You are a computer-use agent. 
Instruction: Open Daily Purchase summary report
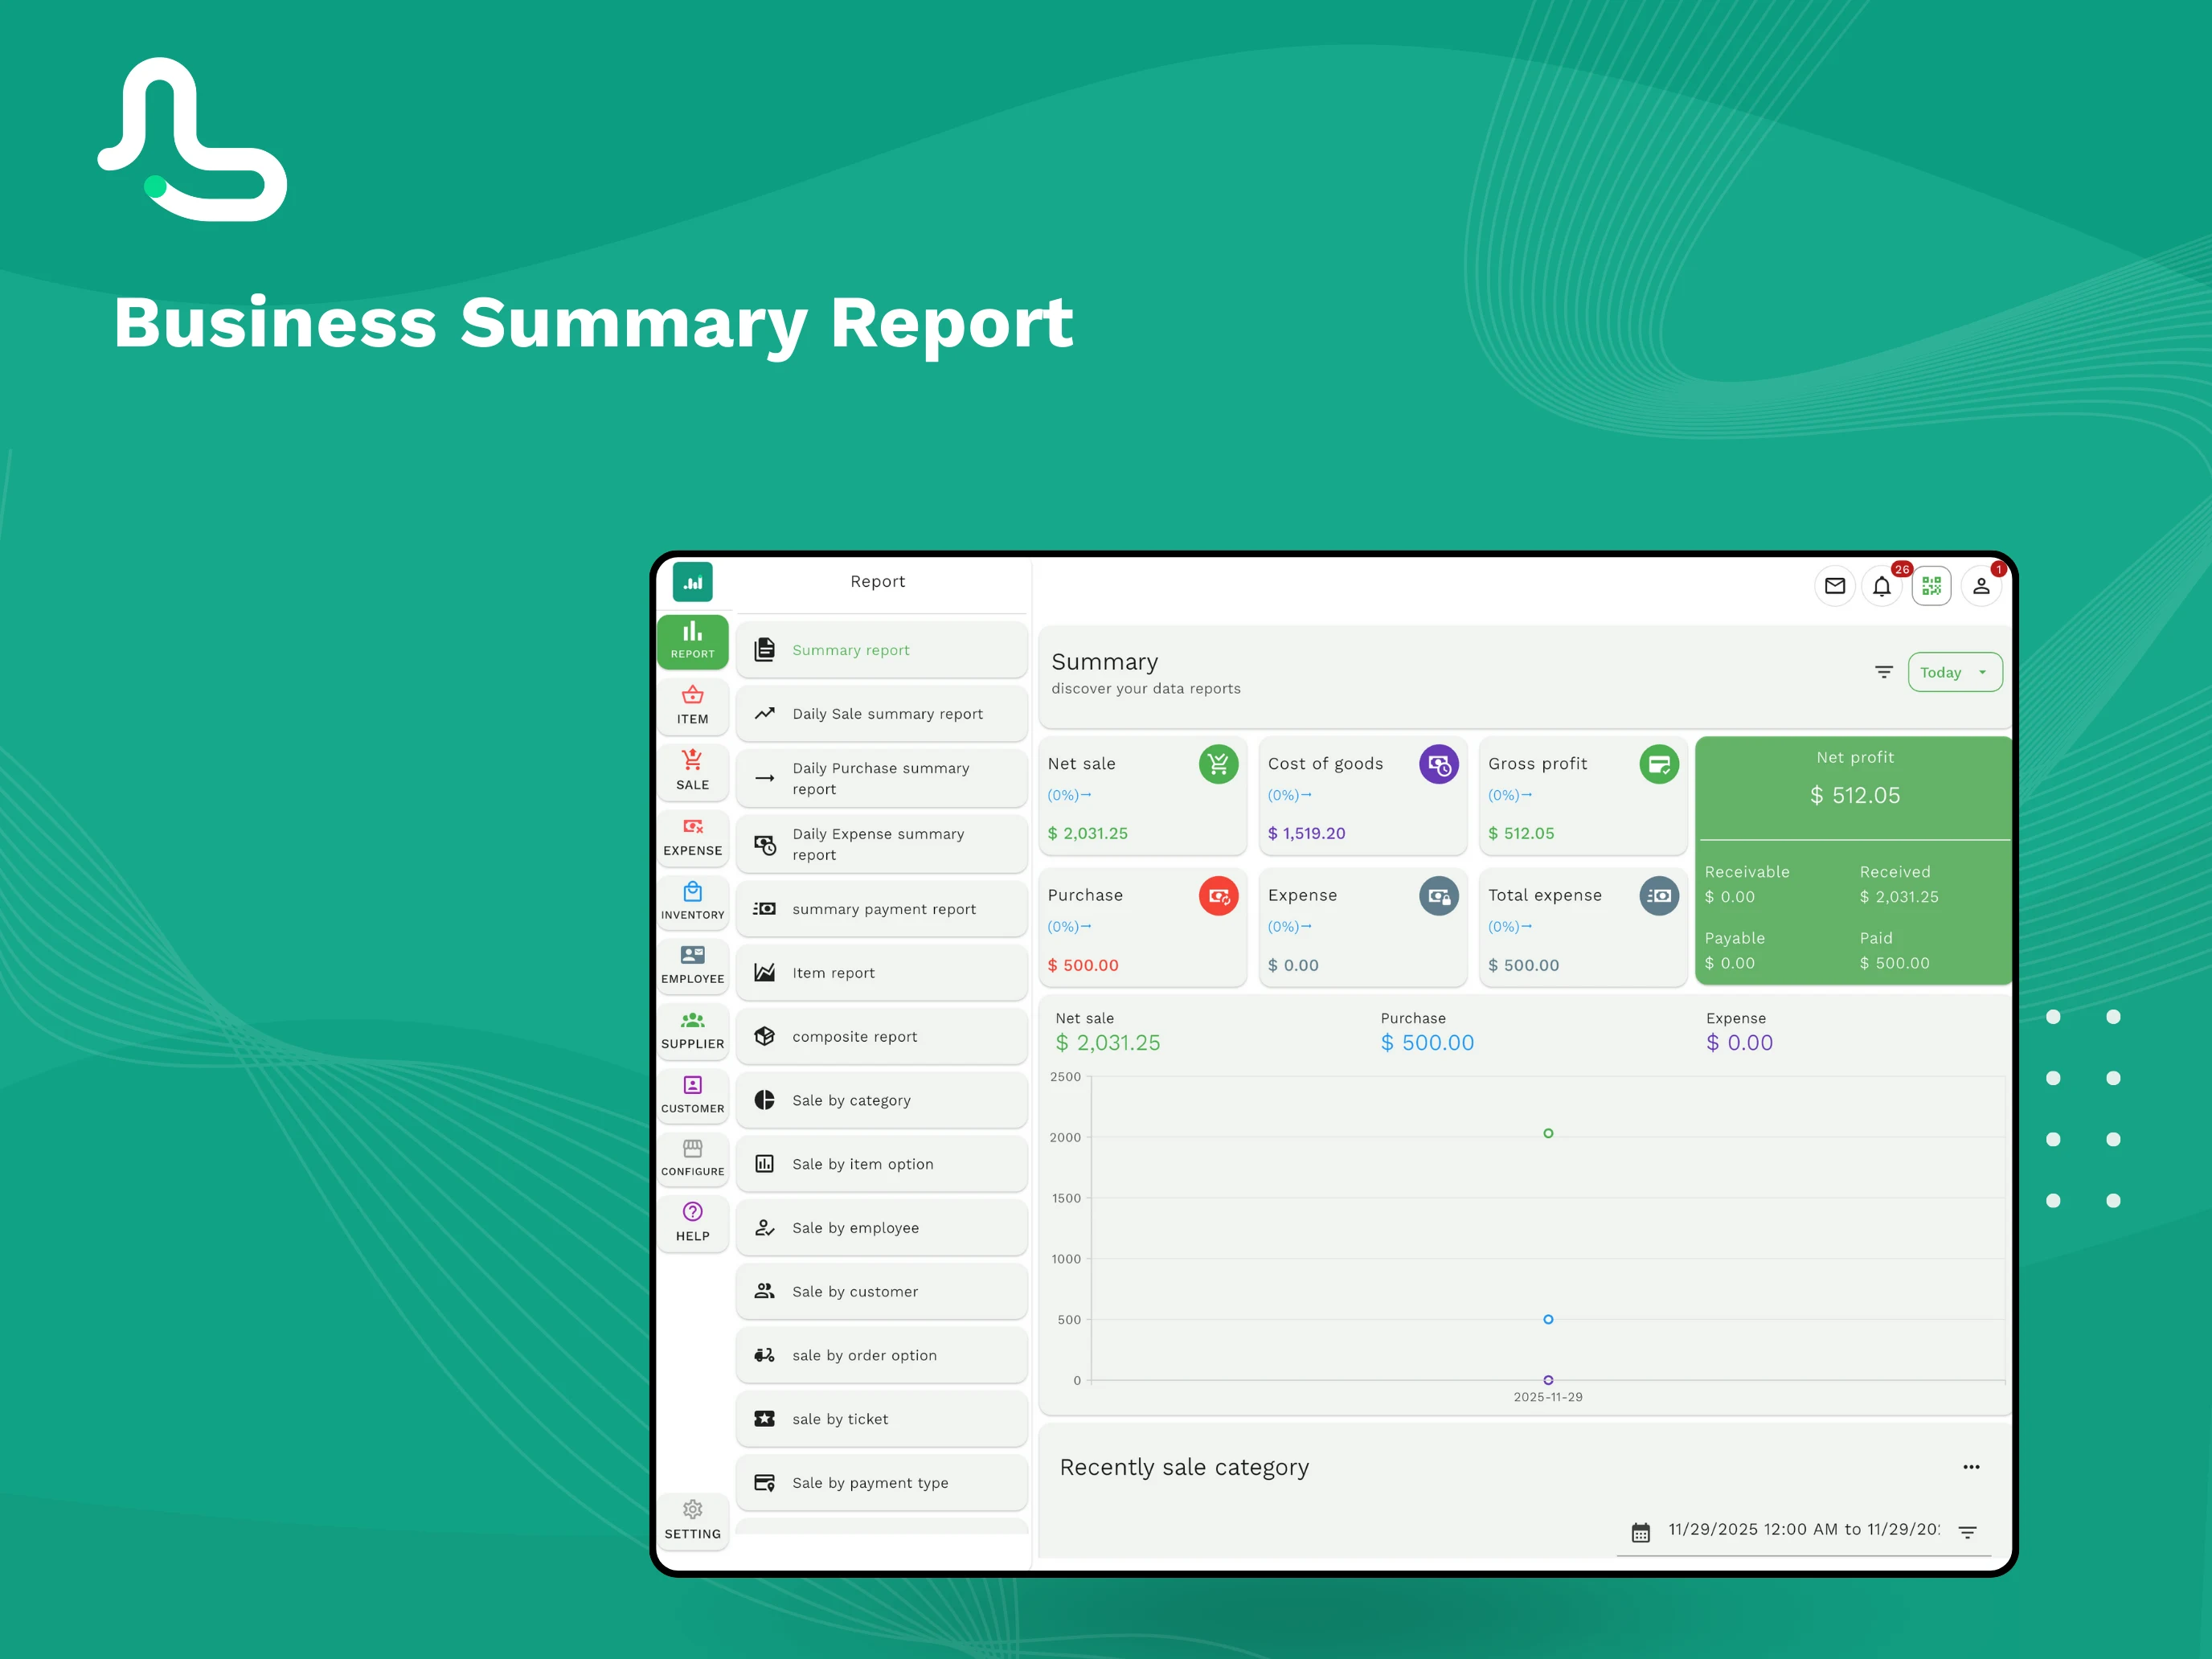[881, 778]
